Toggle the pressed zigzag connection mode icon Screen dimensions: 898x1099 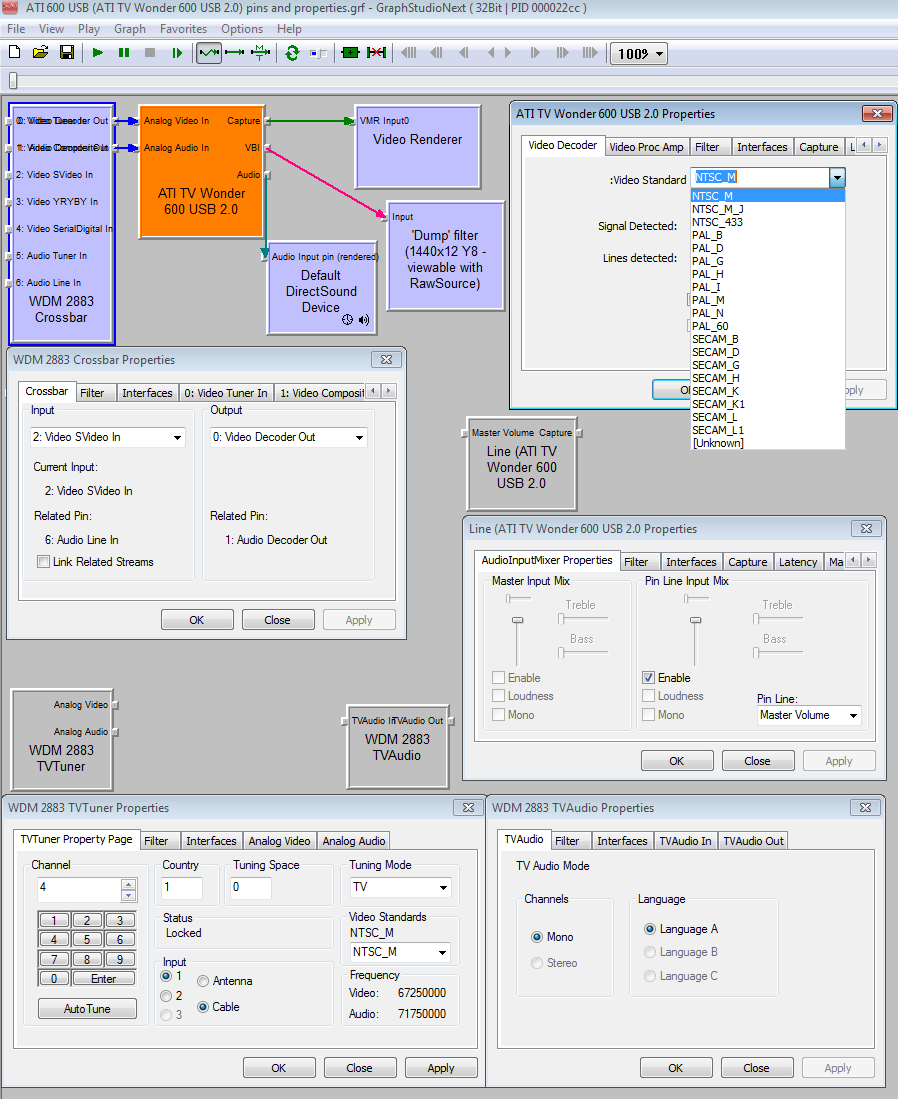point(209,53)
